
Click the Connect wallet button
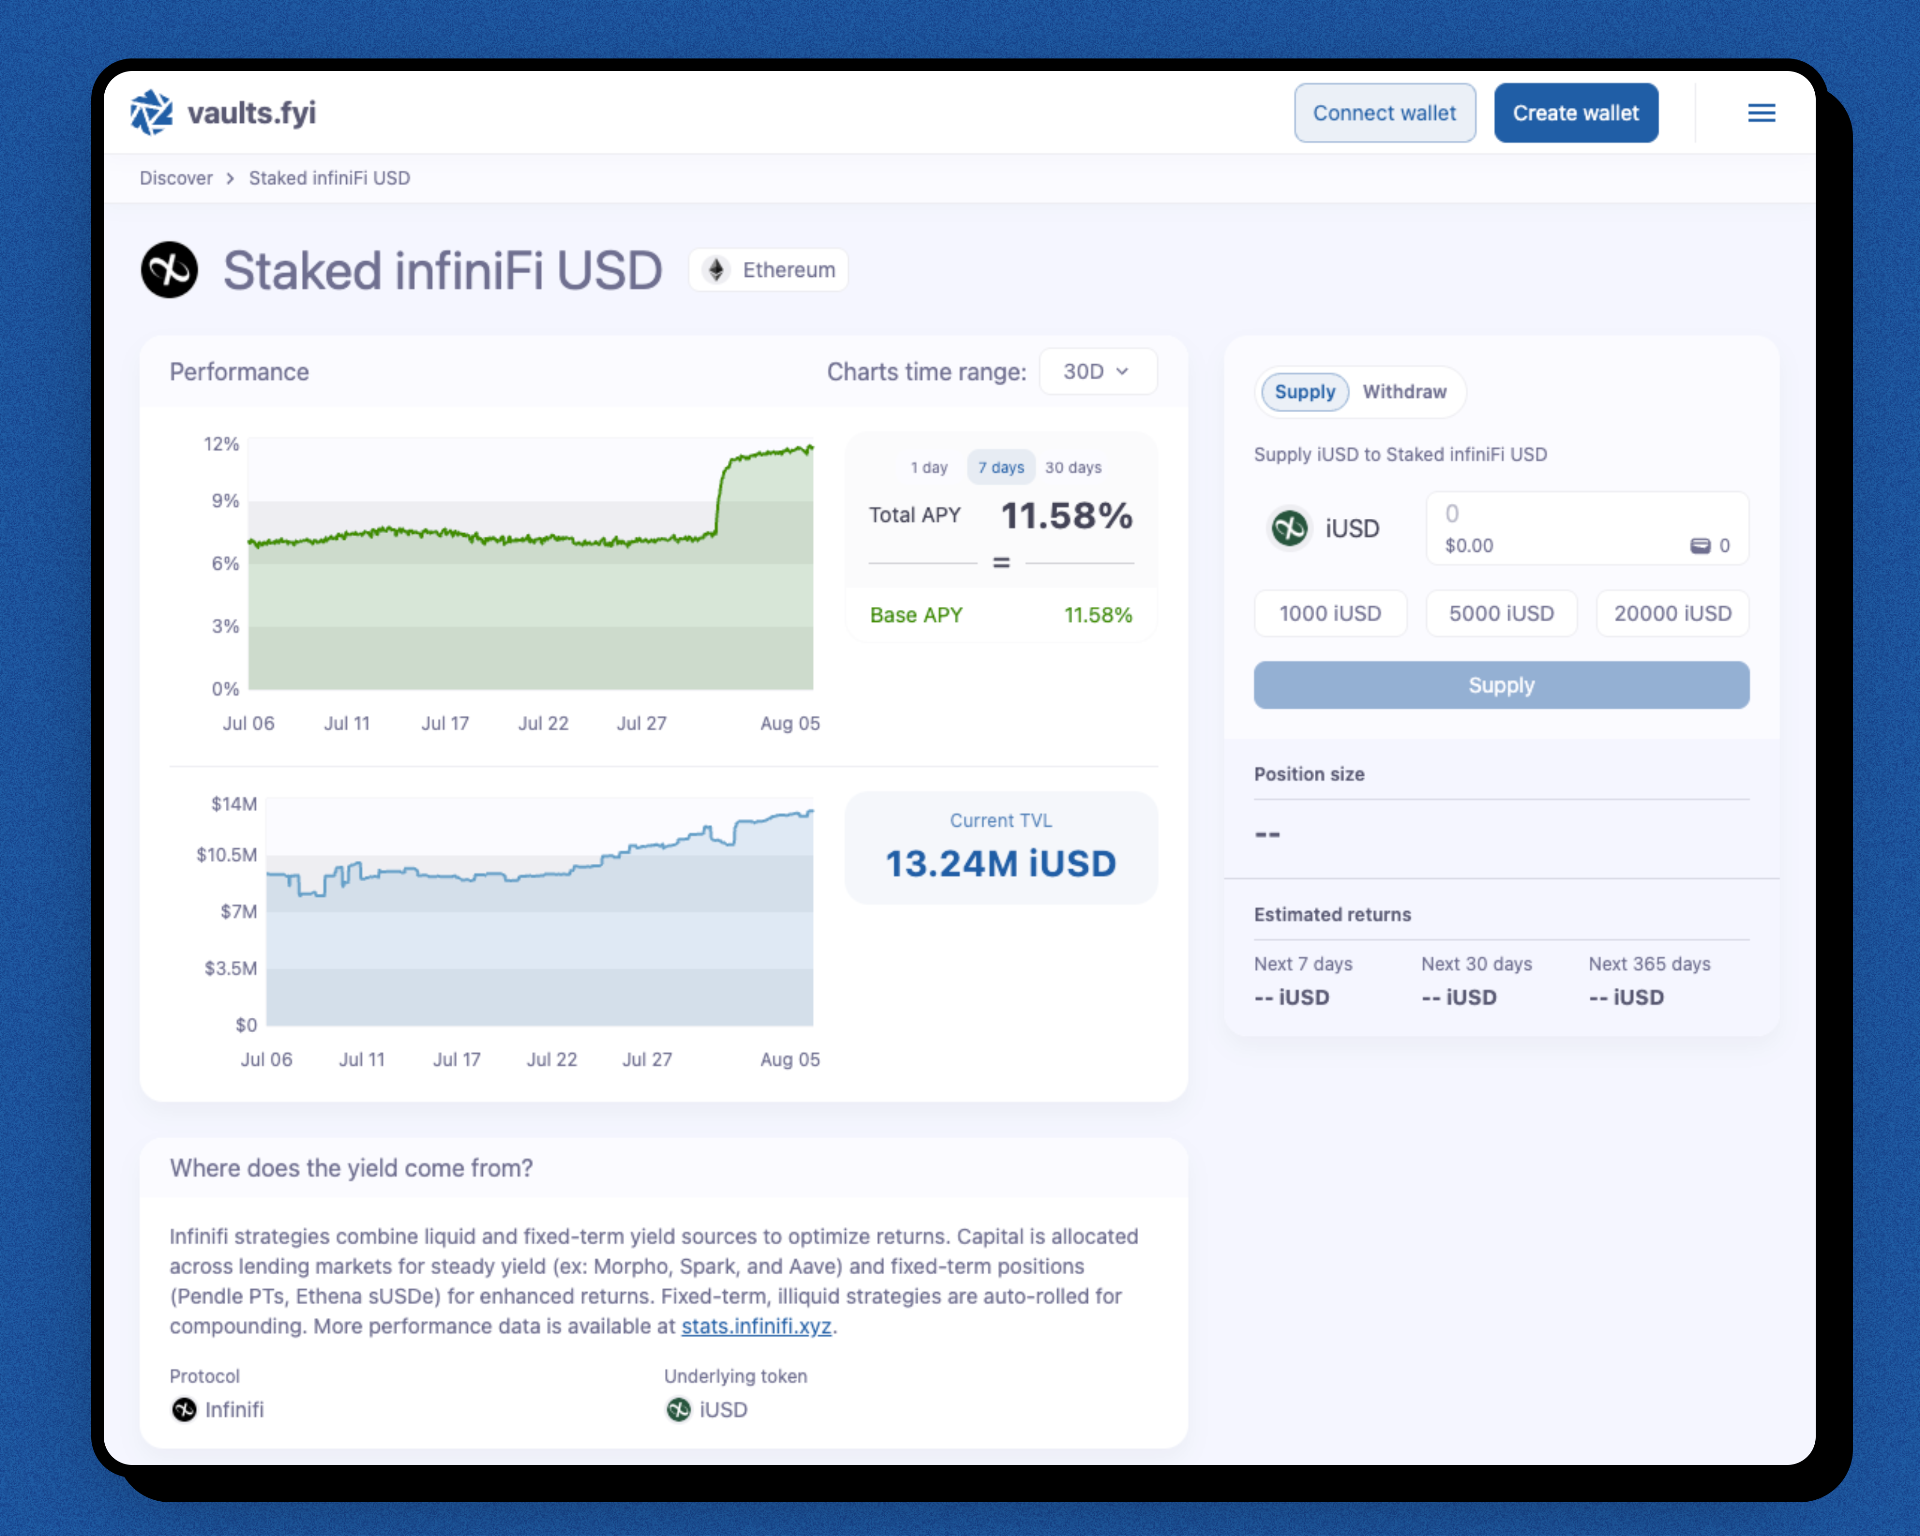click(x=1384, y=113)
